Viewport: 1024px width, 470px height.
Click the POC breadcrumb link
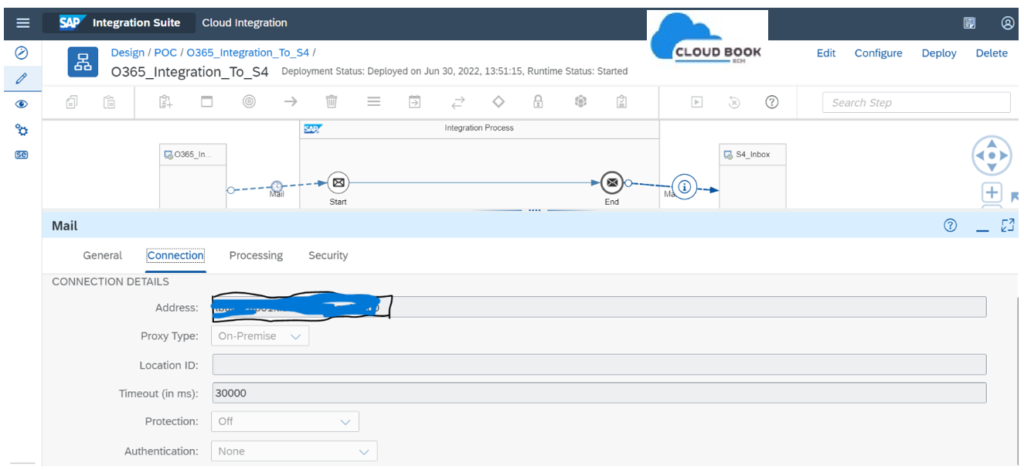[165, 53]
